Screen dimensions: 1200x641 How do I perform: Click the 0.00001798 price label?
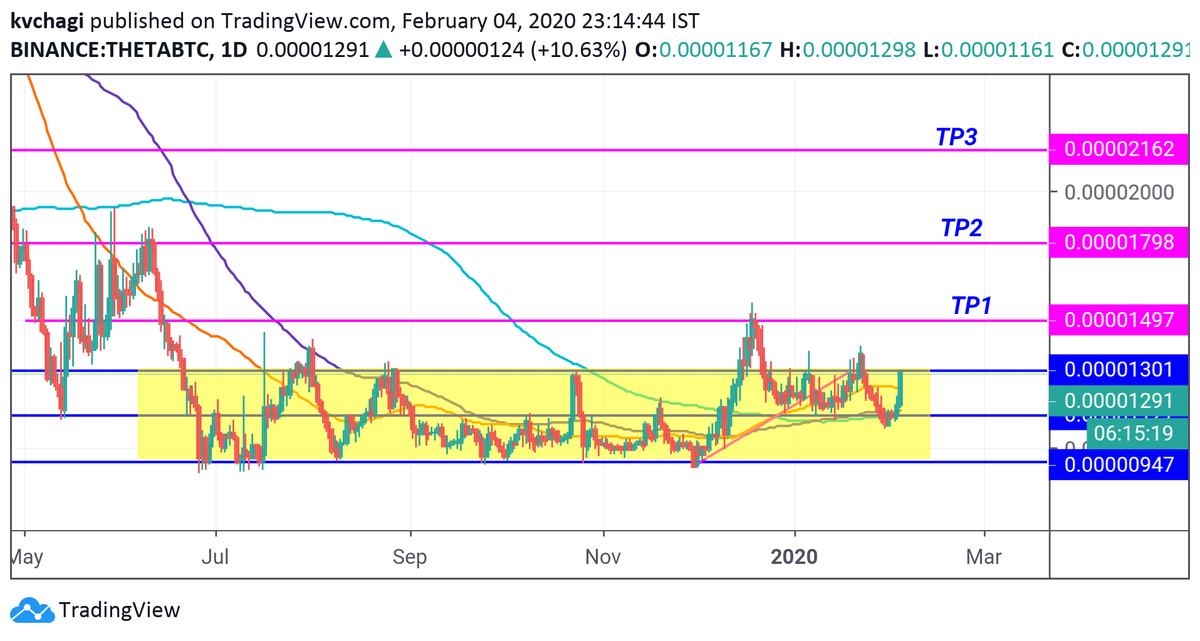1119,242
